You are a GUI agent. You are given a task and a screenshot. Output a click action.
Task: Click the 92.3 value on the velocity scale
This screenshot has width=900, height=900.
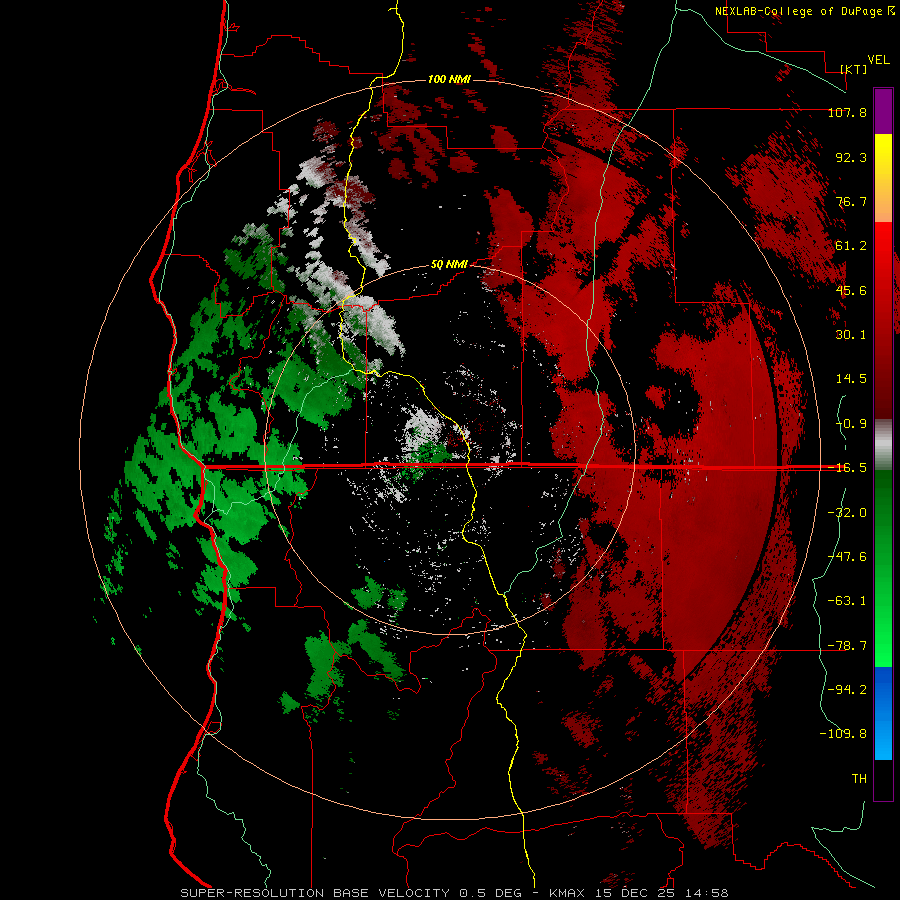click(851, 157)
